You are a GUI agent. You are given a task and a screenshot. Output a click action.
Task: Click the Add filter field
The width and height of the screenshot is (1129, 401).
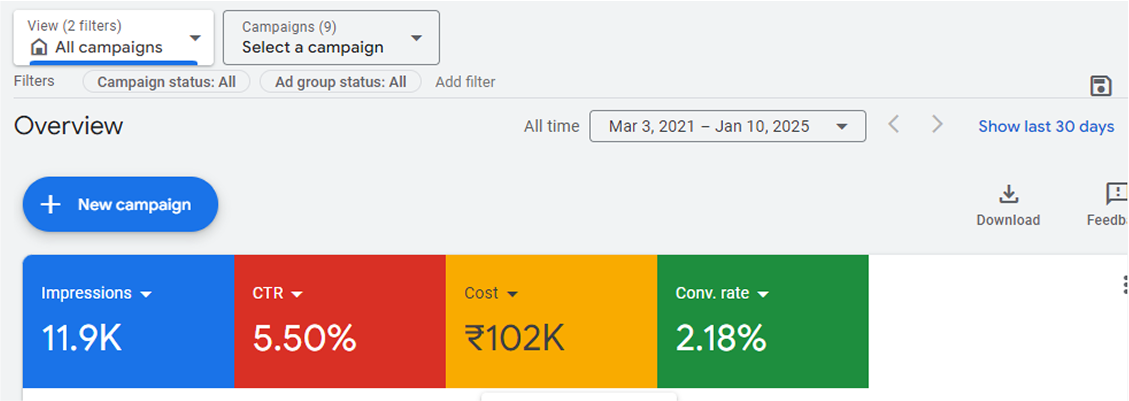pos(465,82)
